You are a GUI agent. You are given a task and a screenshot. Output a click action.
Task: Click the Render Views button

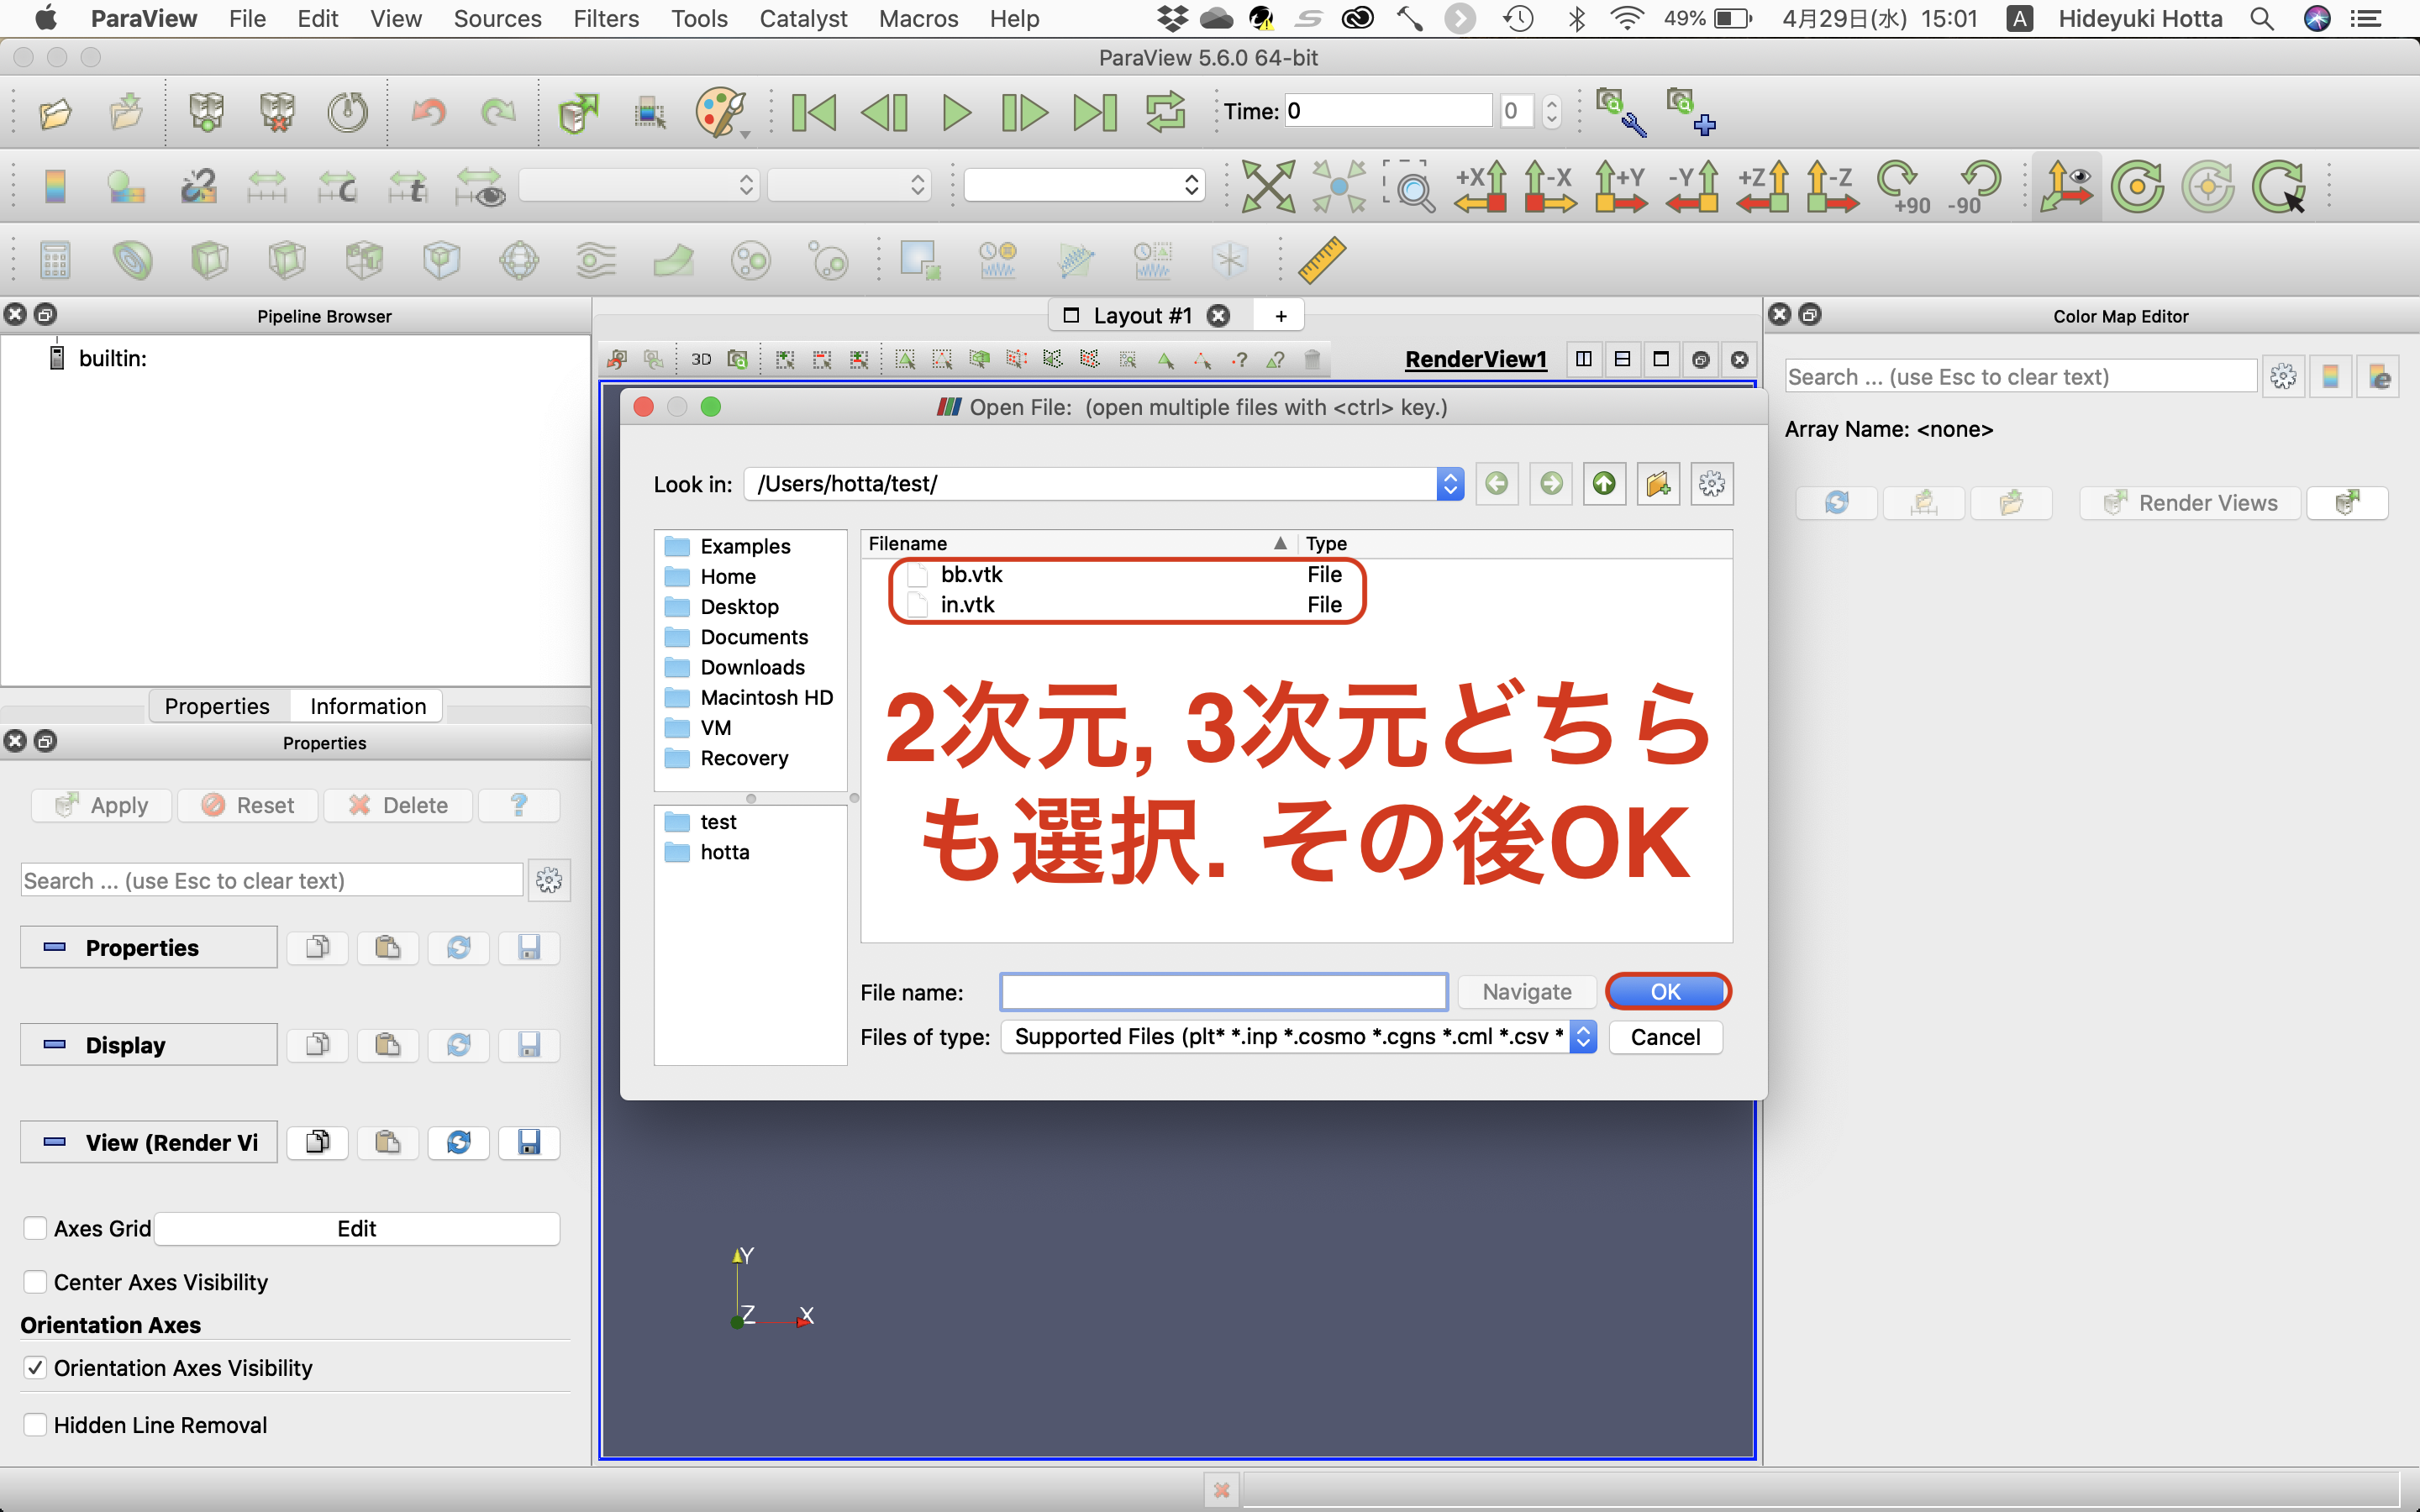coord(2190,503)
